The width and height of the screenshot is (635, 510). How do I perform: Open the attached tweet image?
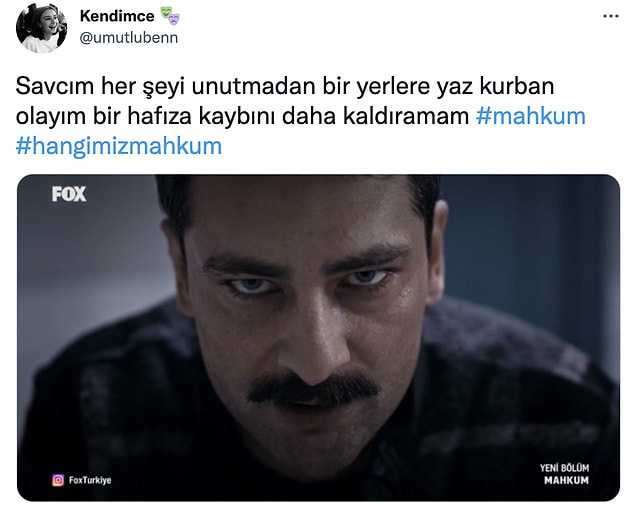(x=318, y=338)
